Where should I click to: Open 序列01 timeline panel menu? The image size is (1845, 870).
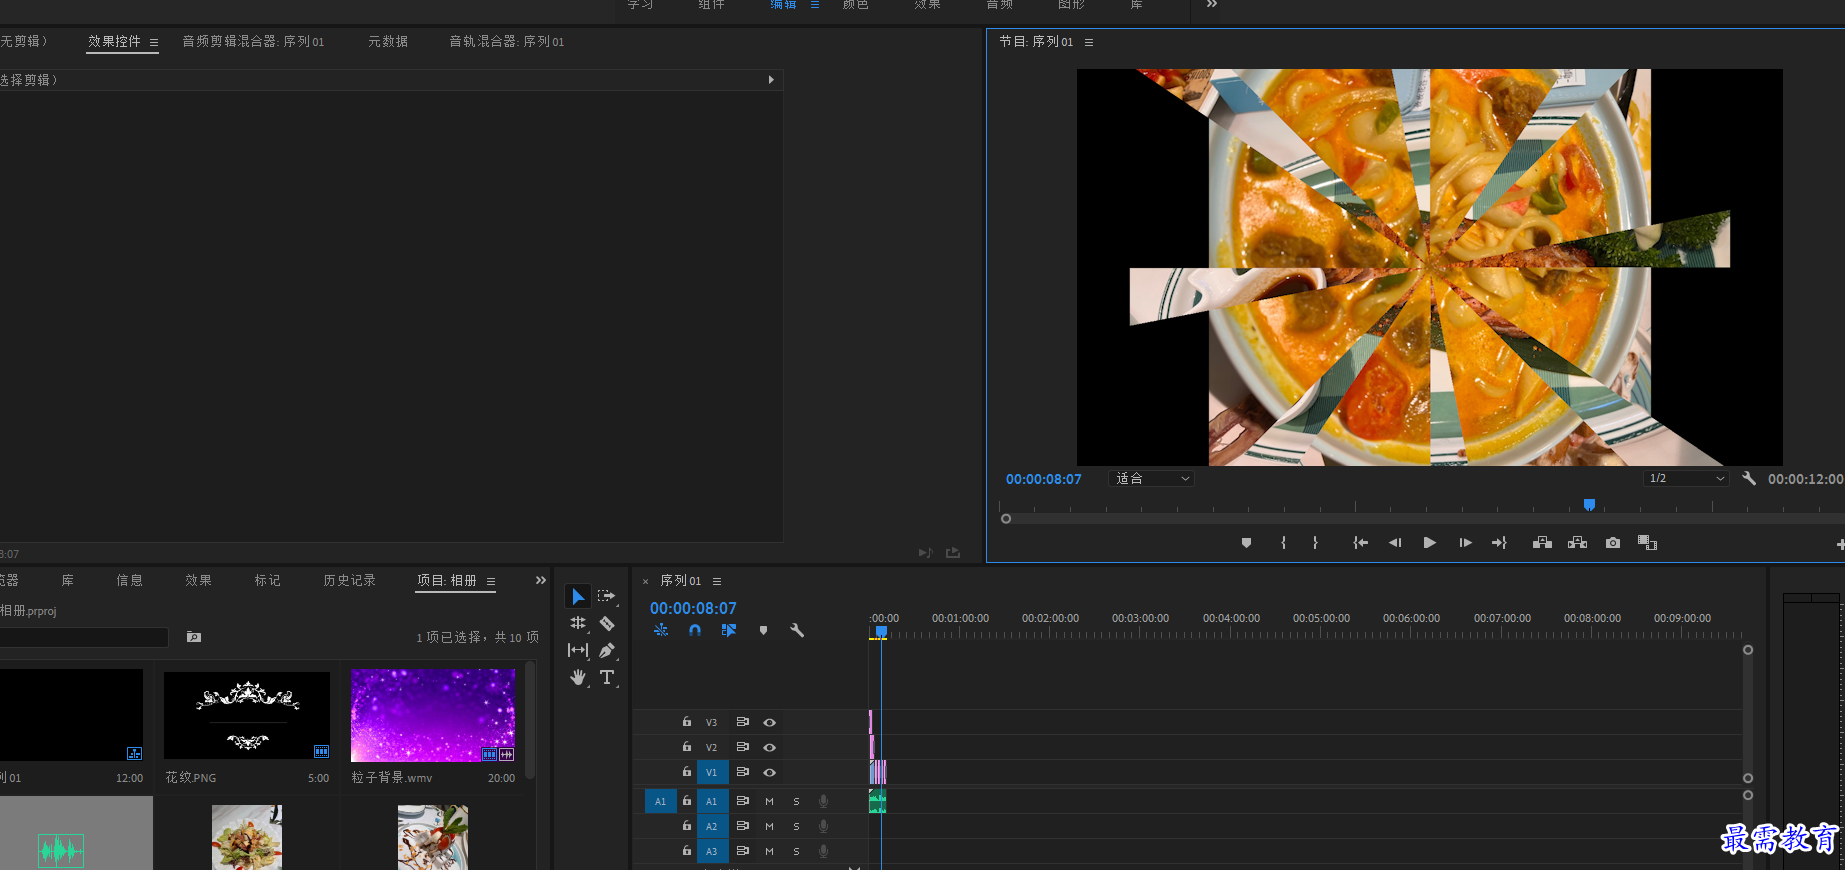coord(717,581)
